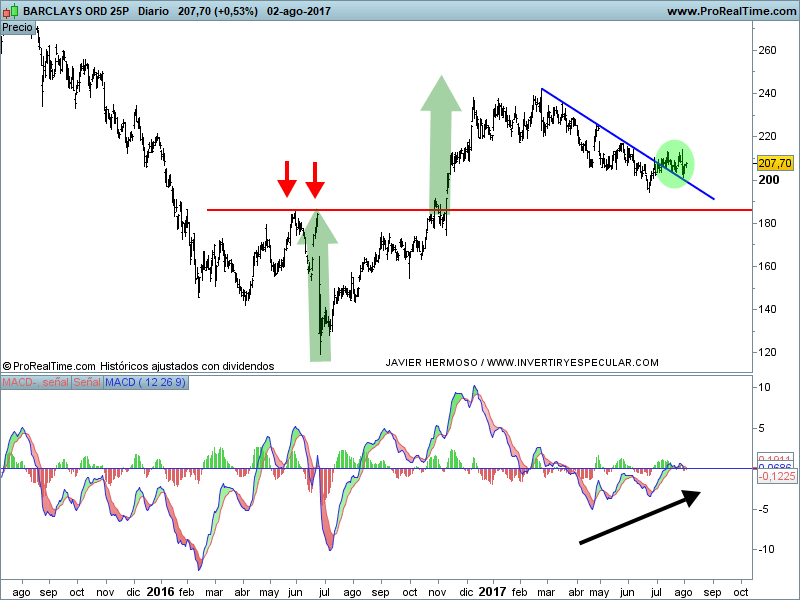Click the BARCLAYS ORD 25P instrument name
Screen dimensions: 800x600
pyautogui.click(x=74, y=11)
